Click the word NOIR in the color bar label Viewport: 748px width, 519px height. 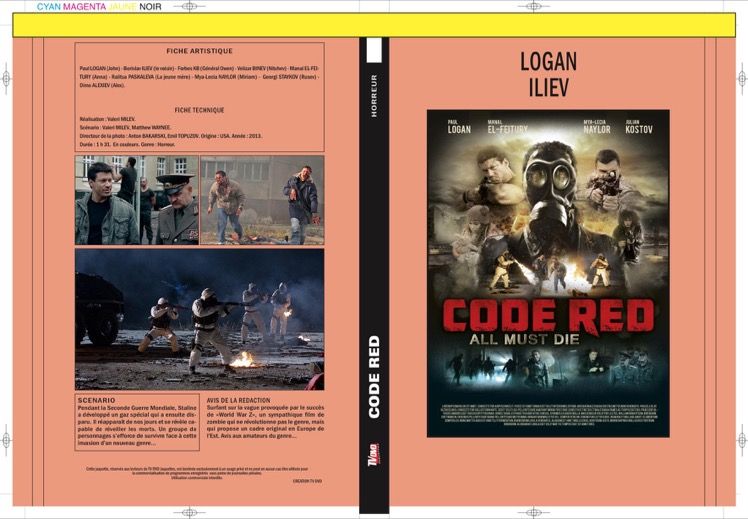[x=150, y=7]
